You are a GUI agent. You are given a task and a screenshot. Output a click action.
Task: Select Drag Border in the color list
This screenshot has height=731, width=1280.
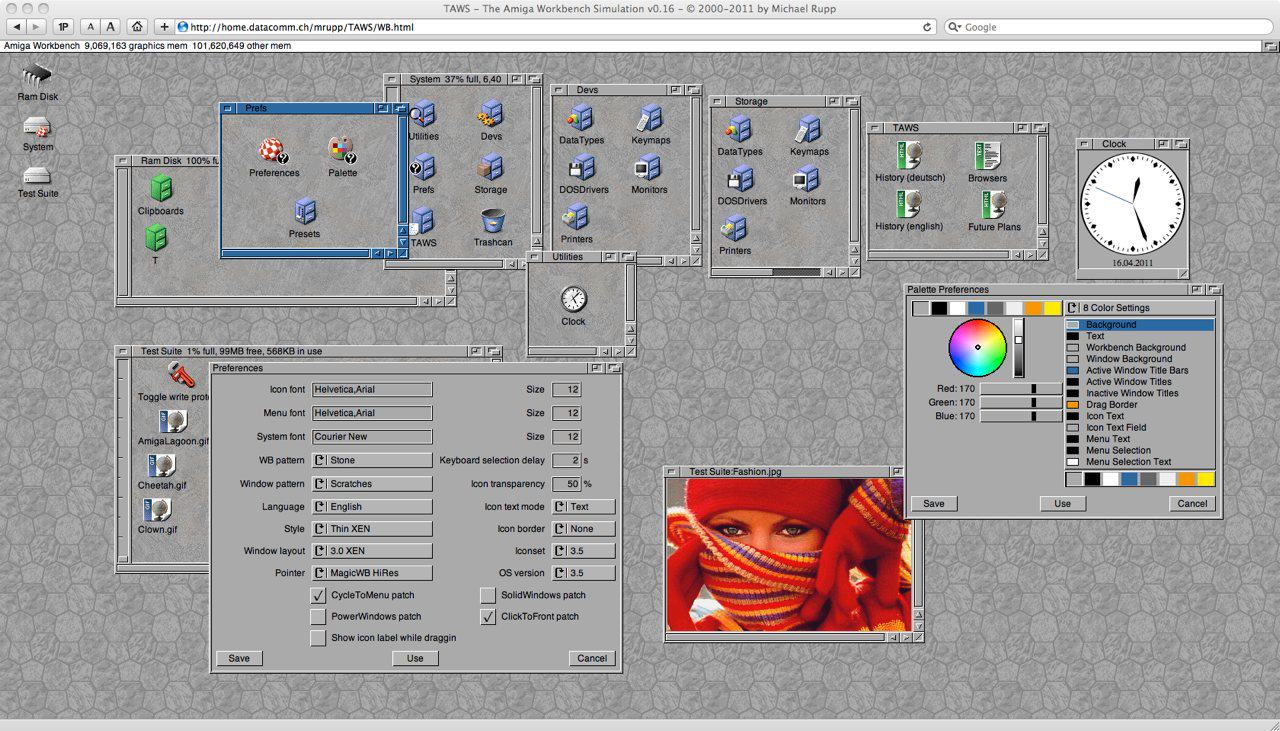click(1111, 405)
